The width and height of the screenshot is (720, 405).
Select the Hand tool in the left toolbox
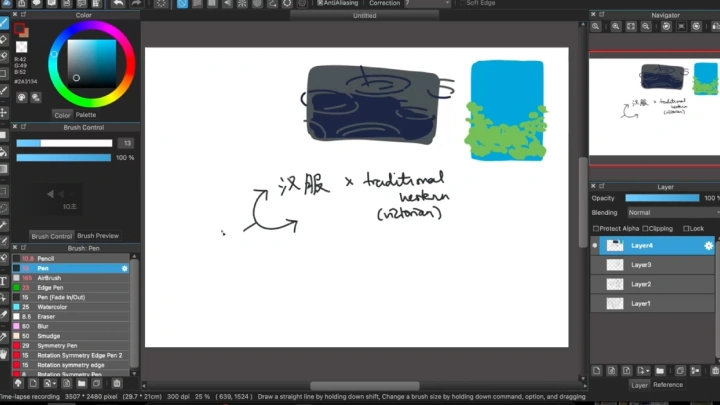4,354
